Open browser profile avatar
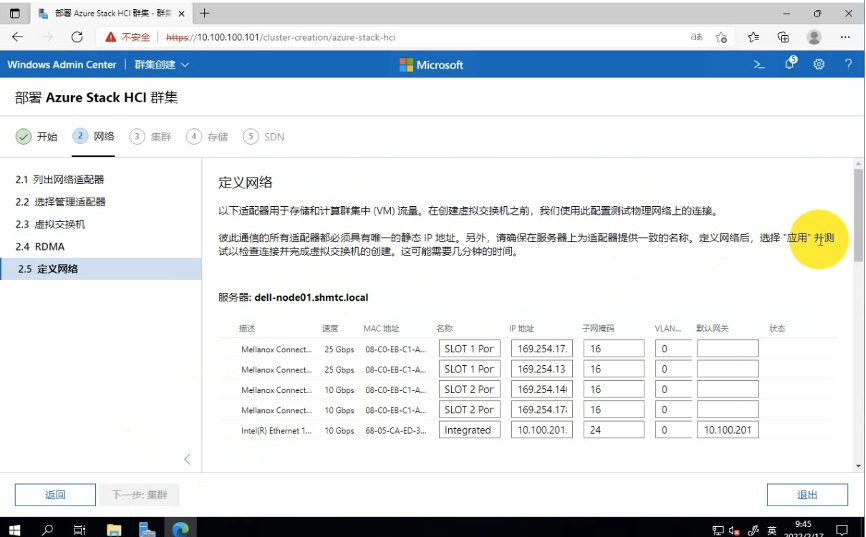The height and width of the screenshot is (537, 866). 814,37
